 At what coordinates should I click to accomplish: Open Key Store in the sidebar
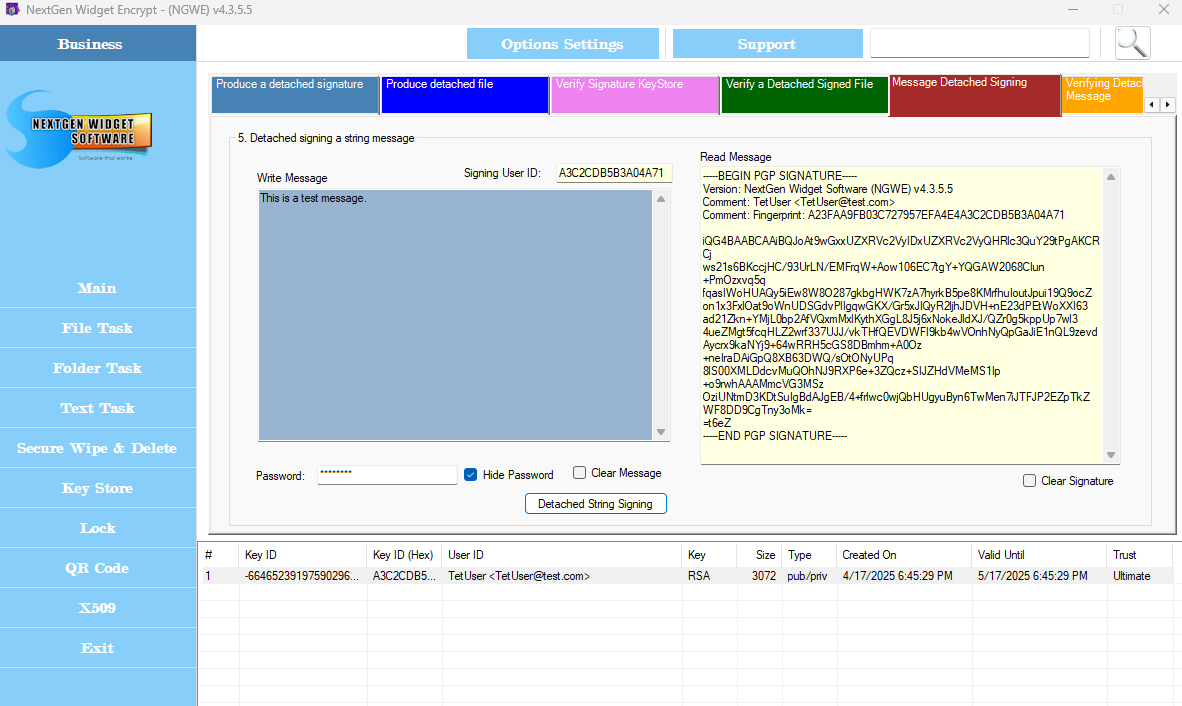click(98, 487)
